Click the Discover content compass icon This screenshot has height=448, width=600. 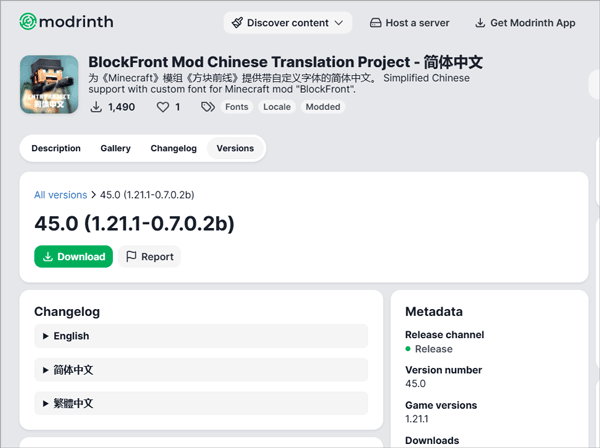coord(237,23)
